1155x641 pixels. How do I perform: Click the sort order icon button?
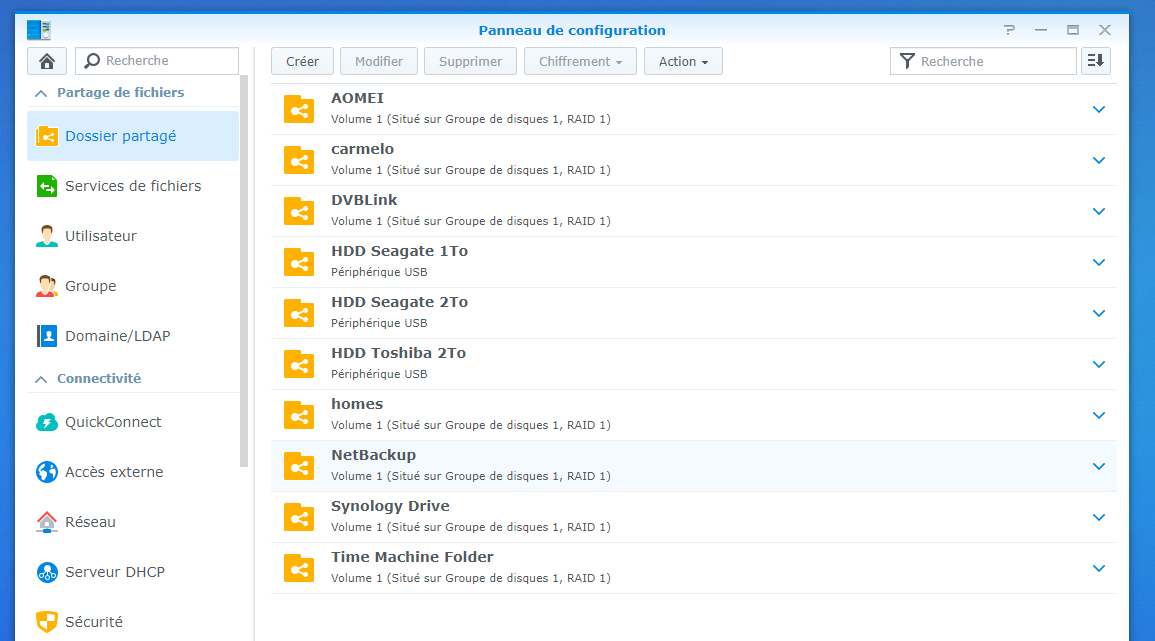pyautogui.click(x=1095, y=61)
